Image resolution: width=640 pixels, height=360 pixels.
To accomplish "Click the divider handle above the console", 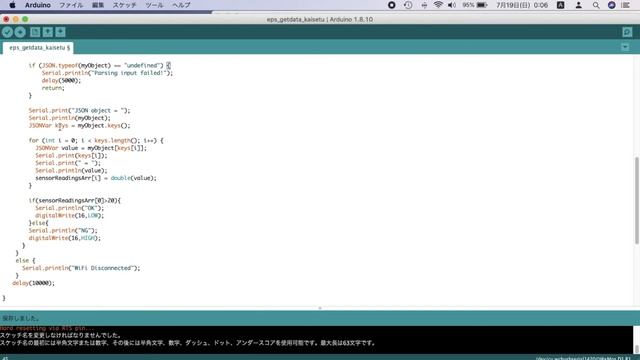I will click(320, 308).
